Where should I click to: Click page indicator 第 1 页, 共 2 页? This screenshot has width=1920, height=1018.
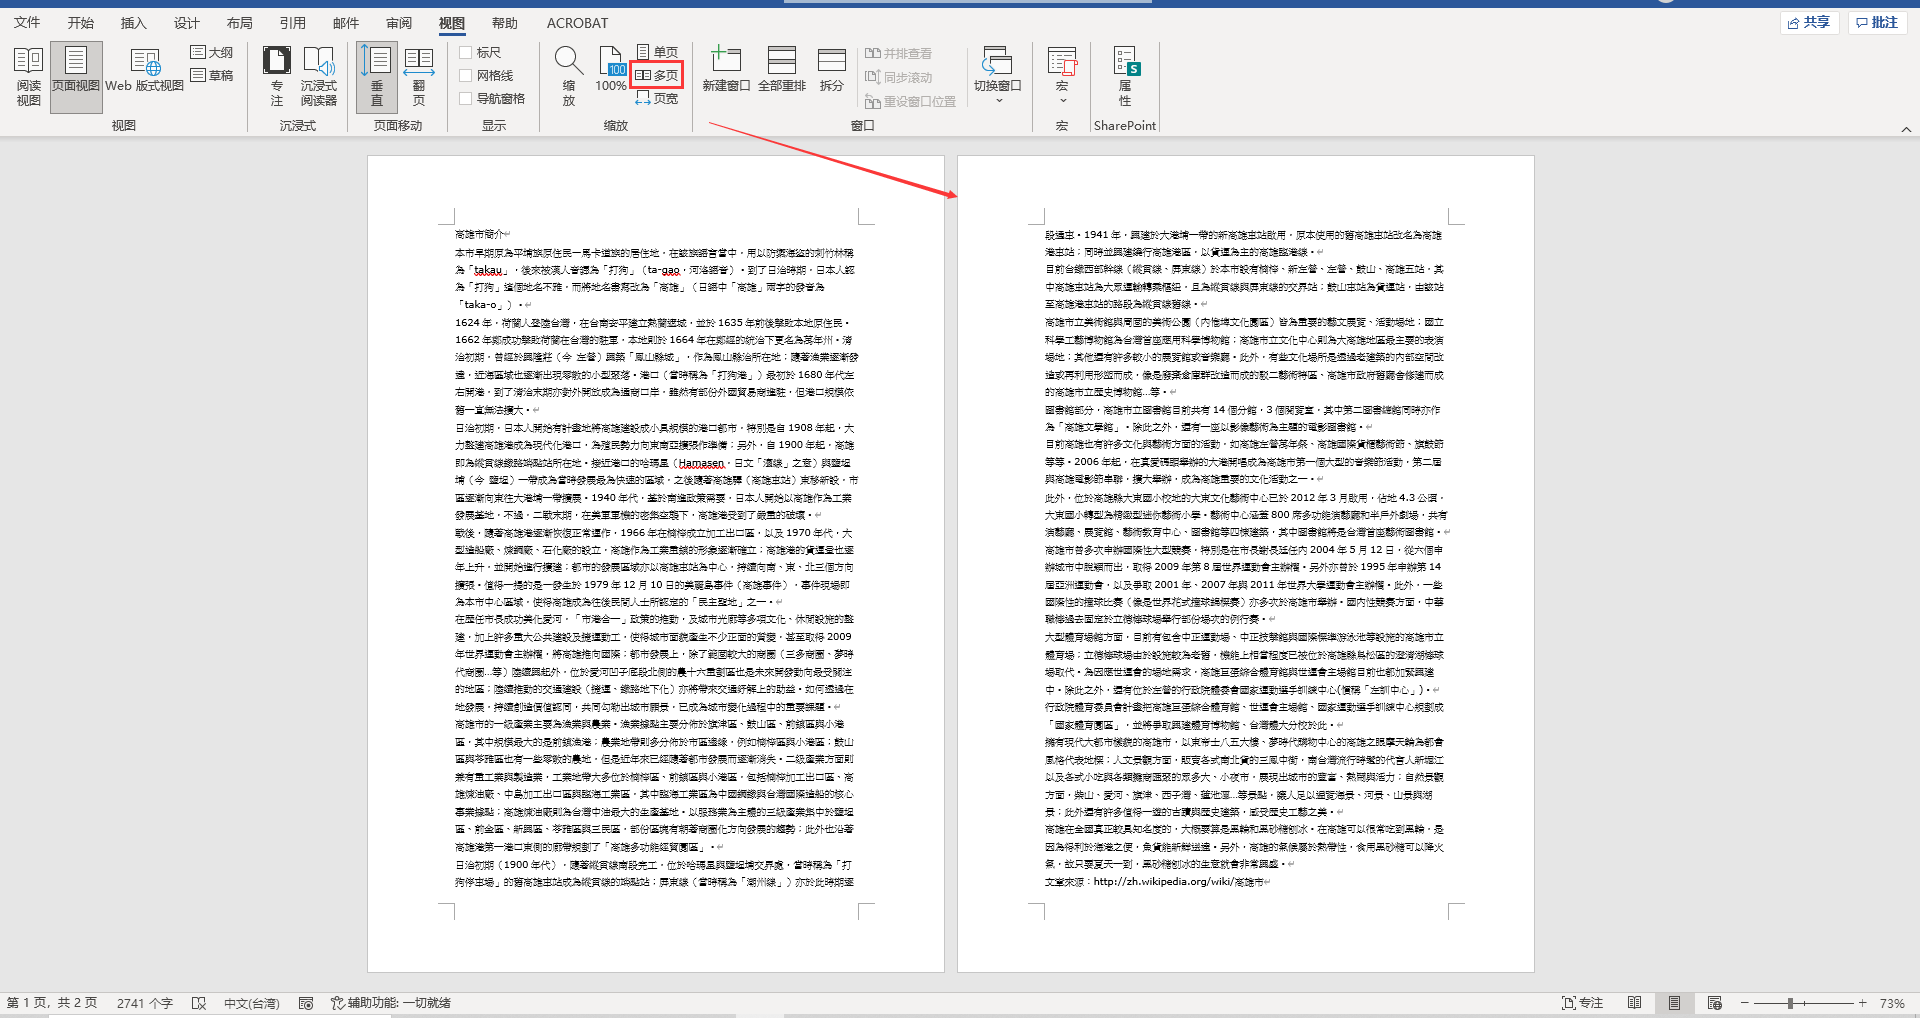tap(52, 1003)
